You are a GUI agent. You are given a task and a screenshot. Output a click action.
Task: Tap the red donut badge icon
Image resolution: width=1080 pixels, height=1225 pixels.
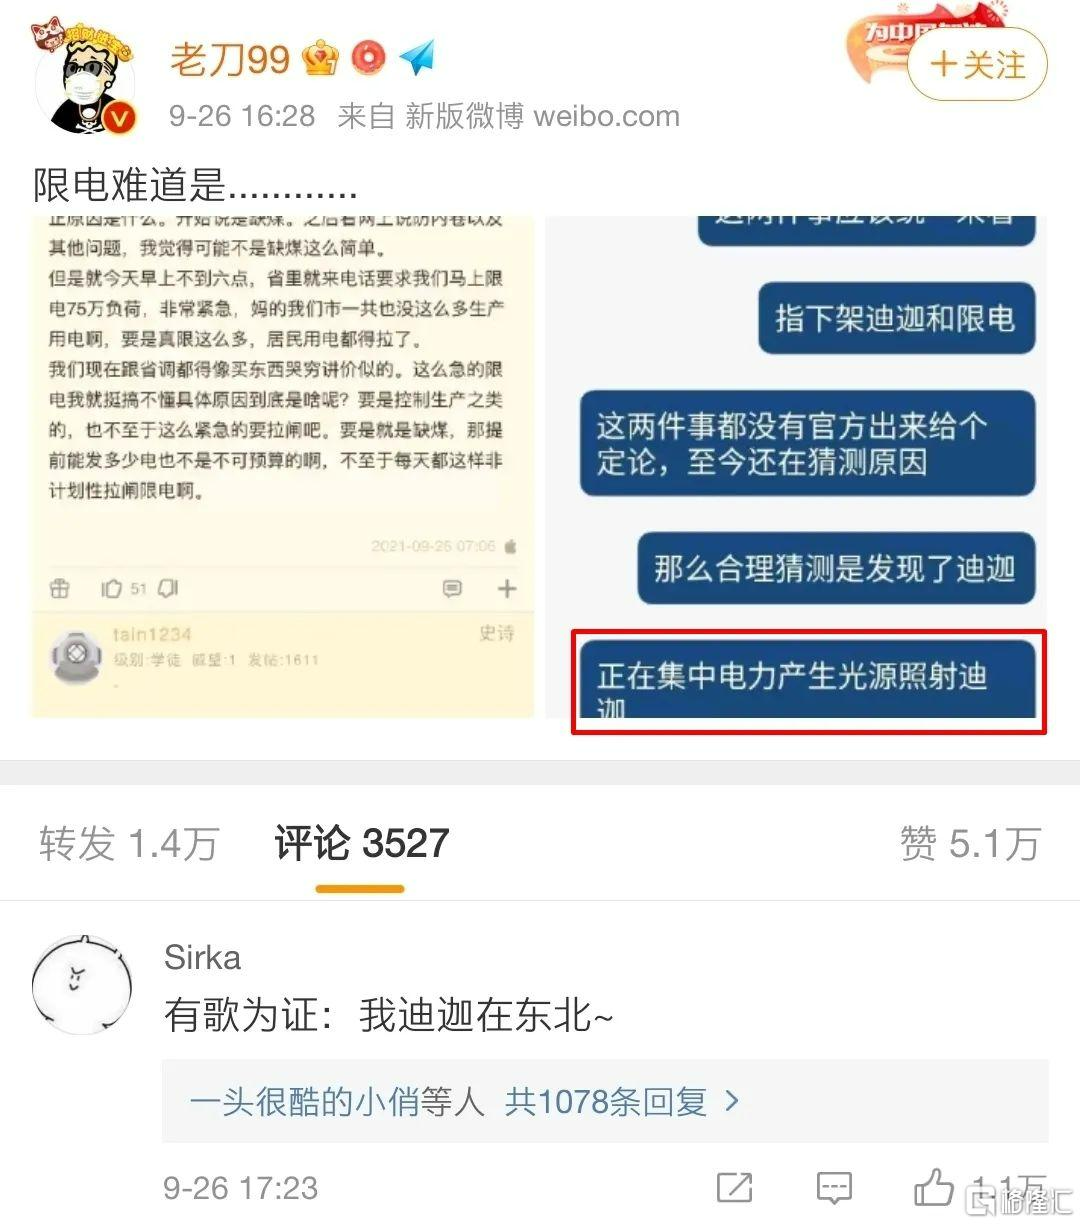[x=368, y=58]
